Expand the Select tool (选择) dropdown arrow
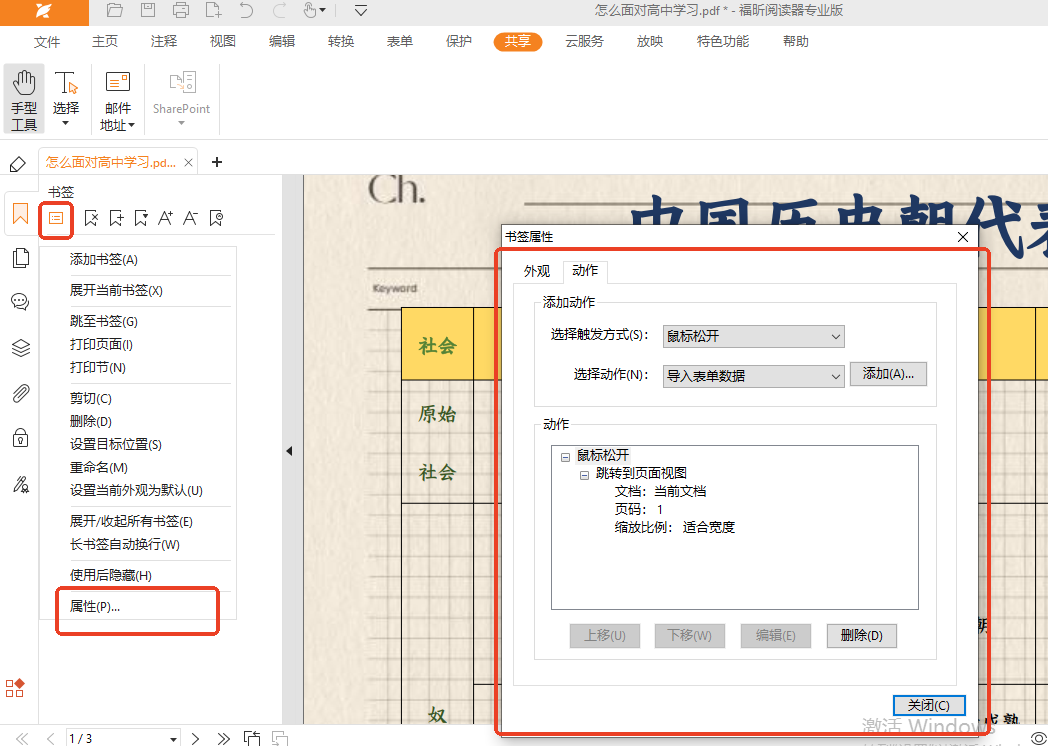The image size is (1048, 746). 66,124
